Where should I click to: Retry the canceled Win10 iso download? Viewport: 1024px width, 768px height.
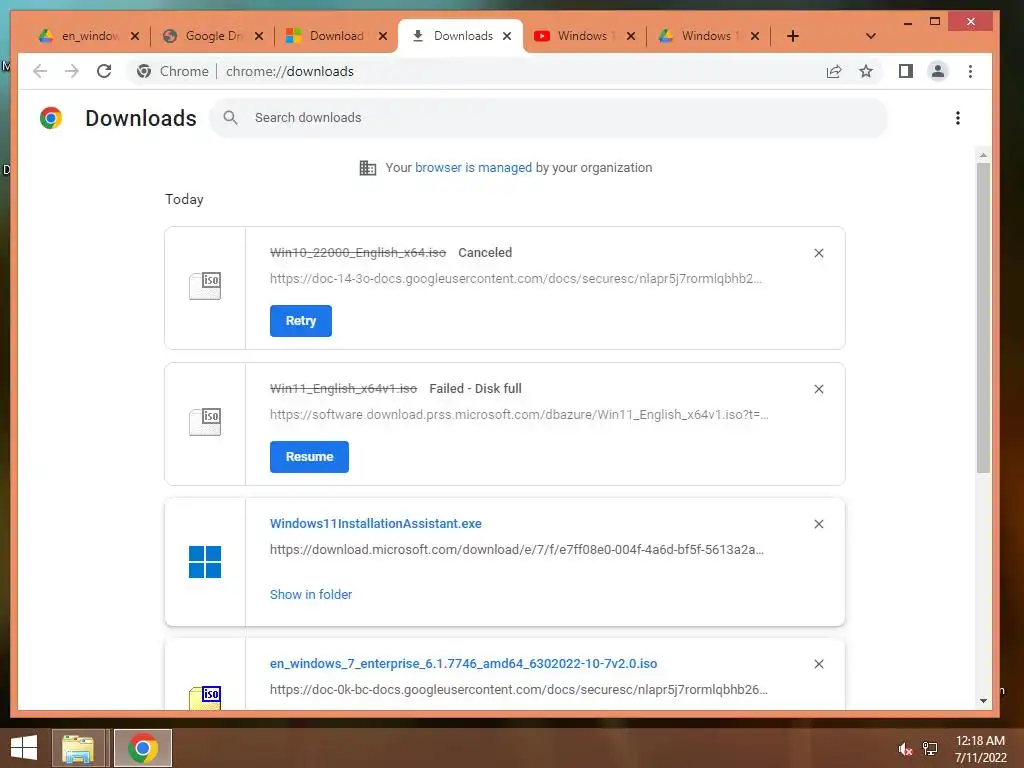tap(301, 321)
